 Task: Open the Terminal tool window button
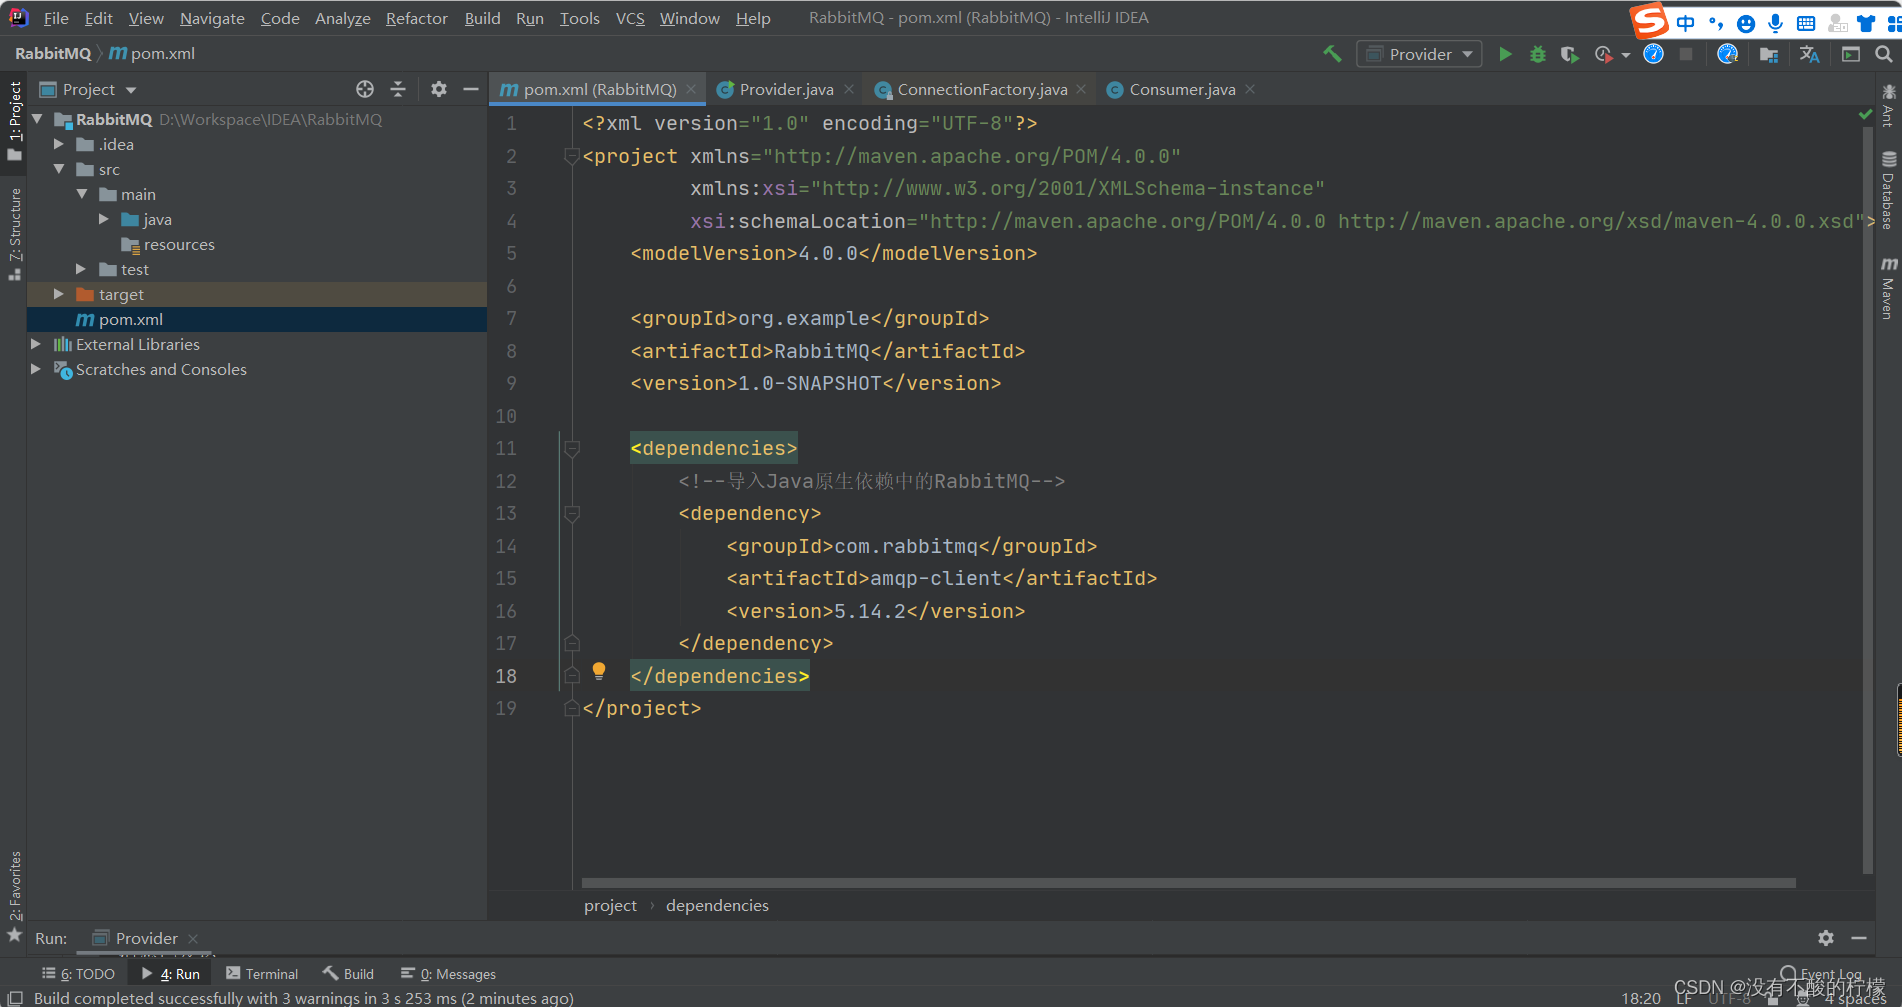(262, 973)
